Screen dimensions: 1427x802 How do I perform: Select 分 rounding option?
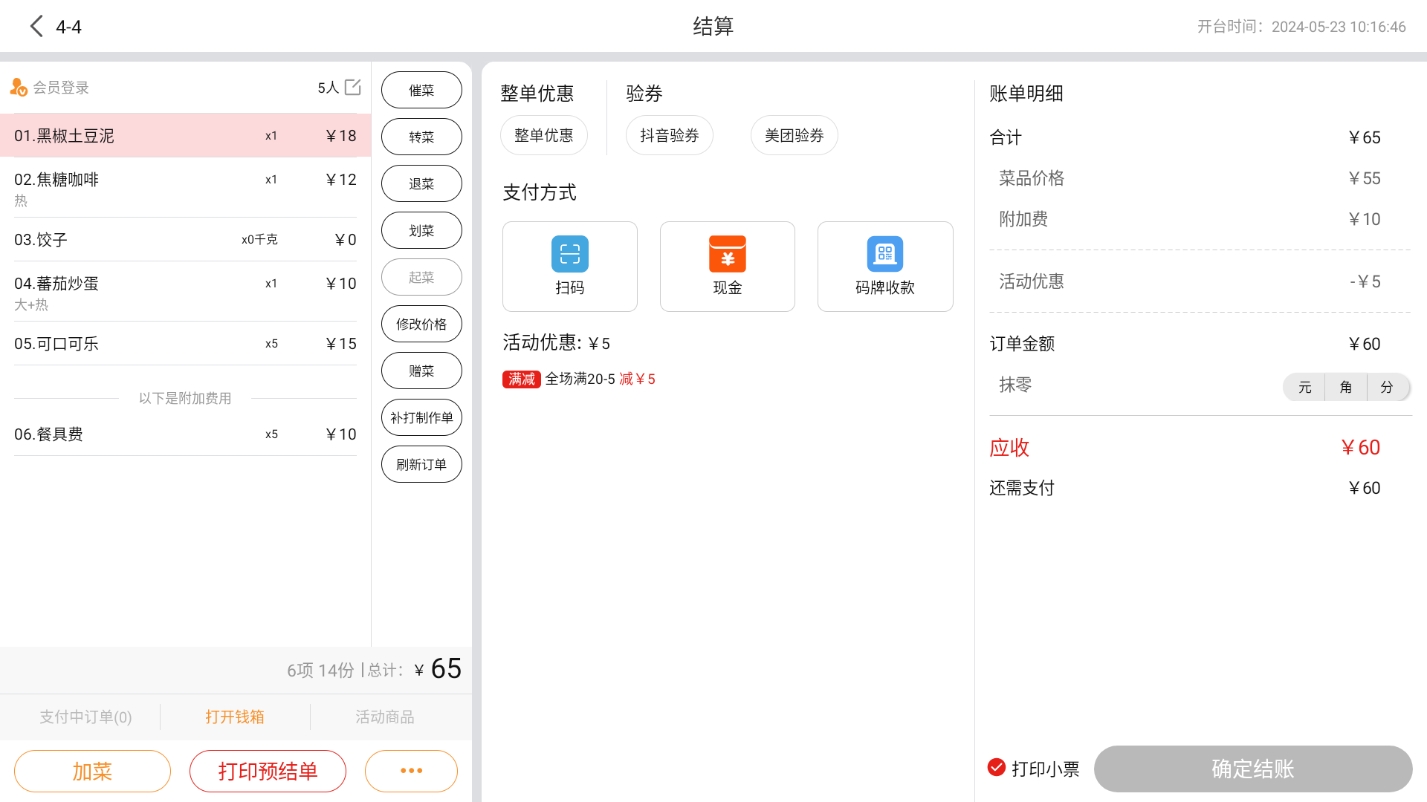pos(1386,387)
